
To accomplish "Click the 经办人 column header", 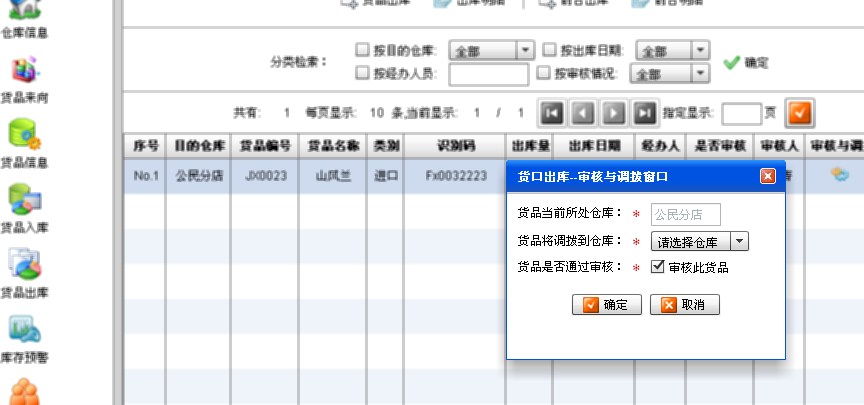I will tap(660, 146).
